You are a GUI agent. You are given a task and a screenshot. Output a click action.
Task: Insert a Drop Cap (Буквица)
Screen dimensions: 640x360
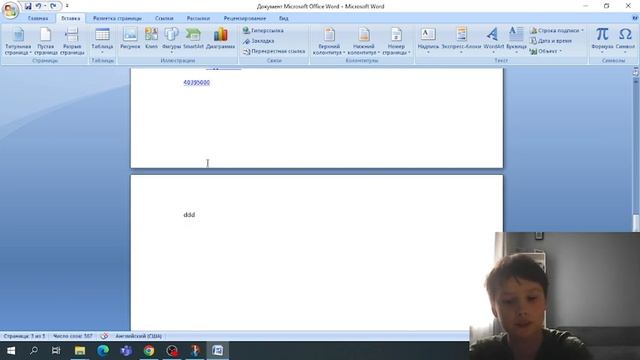point(516,40)
